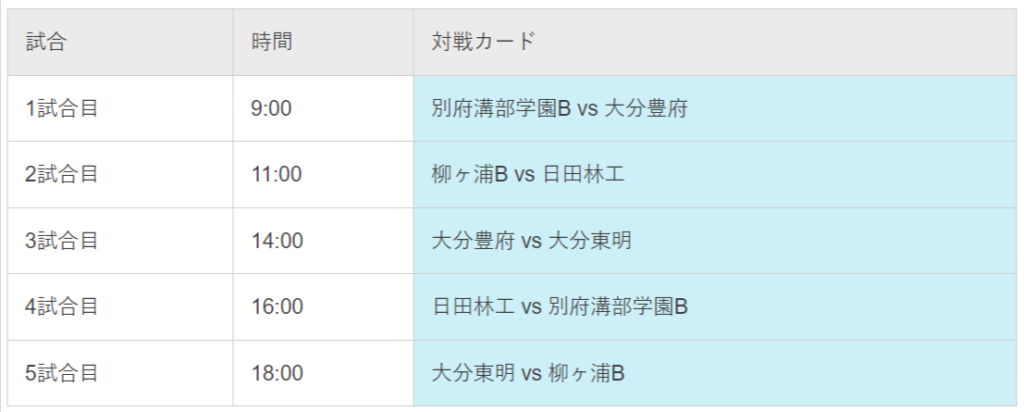
Task: Click the 16:00 time cell
Action: [x=323, y=307]
